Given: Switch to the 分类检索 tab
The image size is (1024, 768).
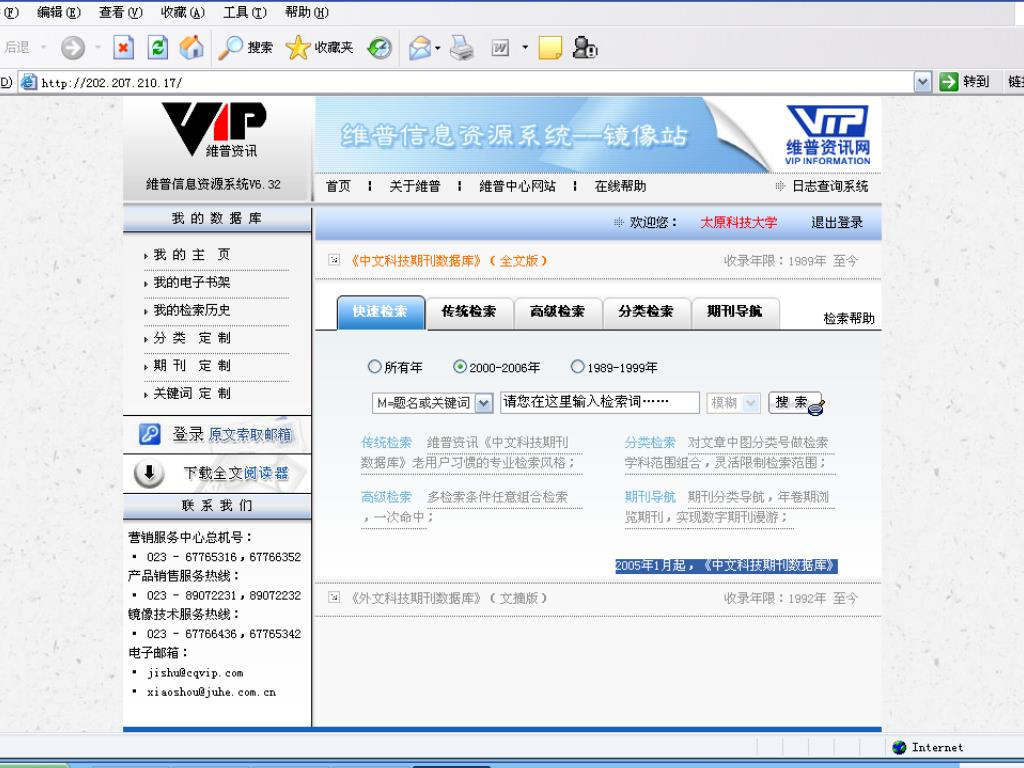Looking at the screenshot, I should [x=646, y=312].
